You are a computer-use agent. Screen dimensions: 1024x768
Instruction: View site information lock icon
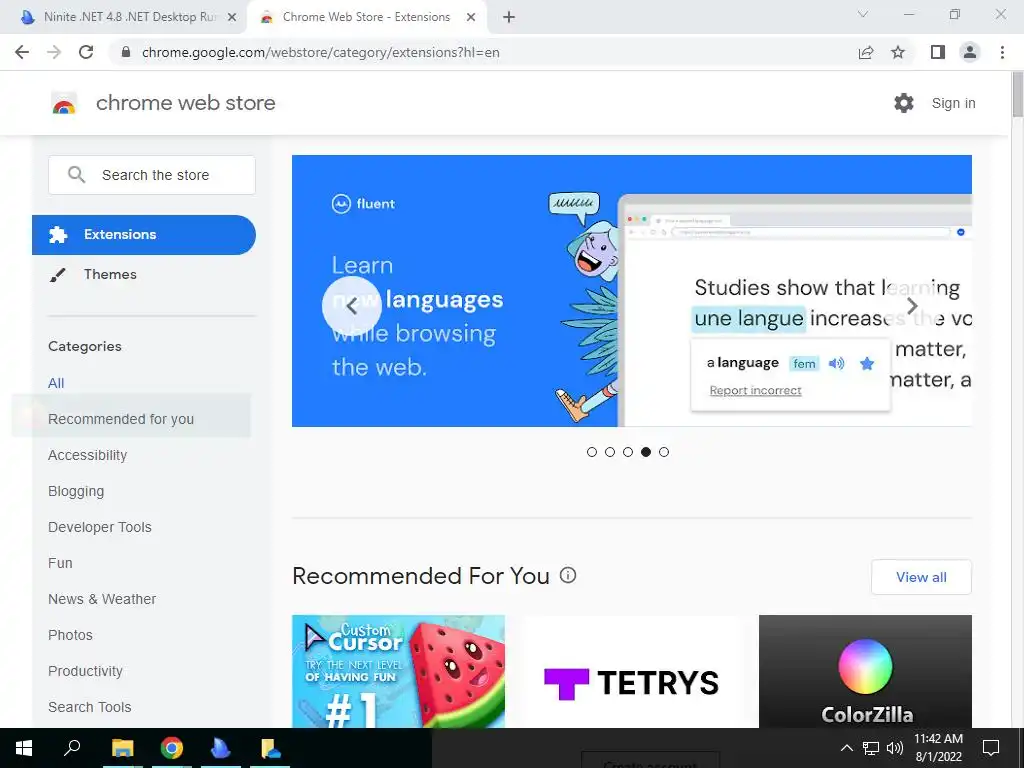[126, 52]
